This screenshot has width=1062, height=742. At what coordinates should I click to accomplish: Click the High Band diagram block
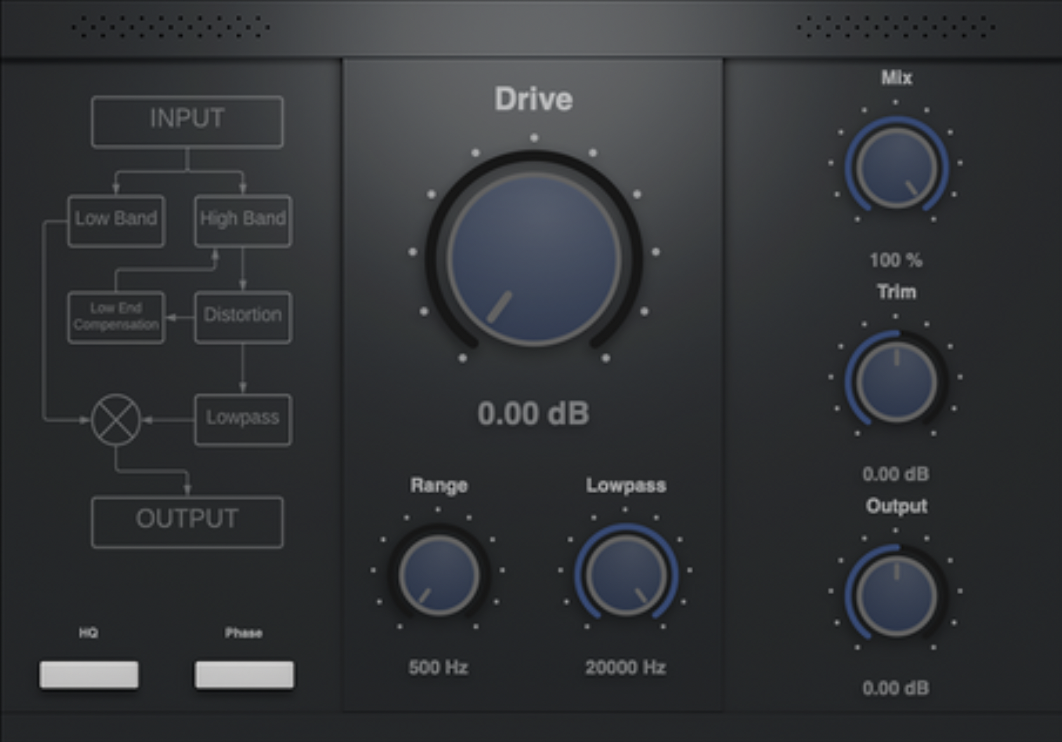[x=243, y=221]
